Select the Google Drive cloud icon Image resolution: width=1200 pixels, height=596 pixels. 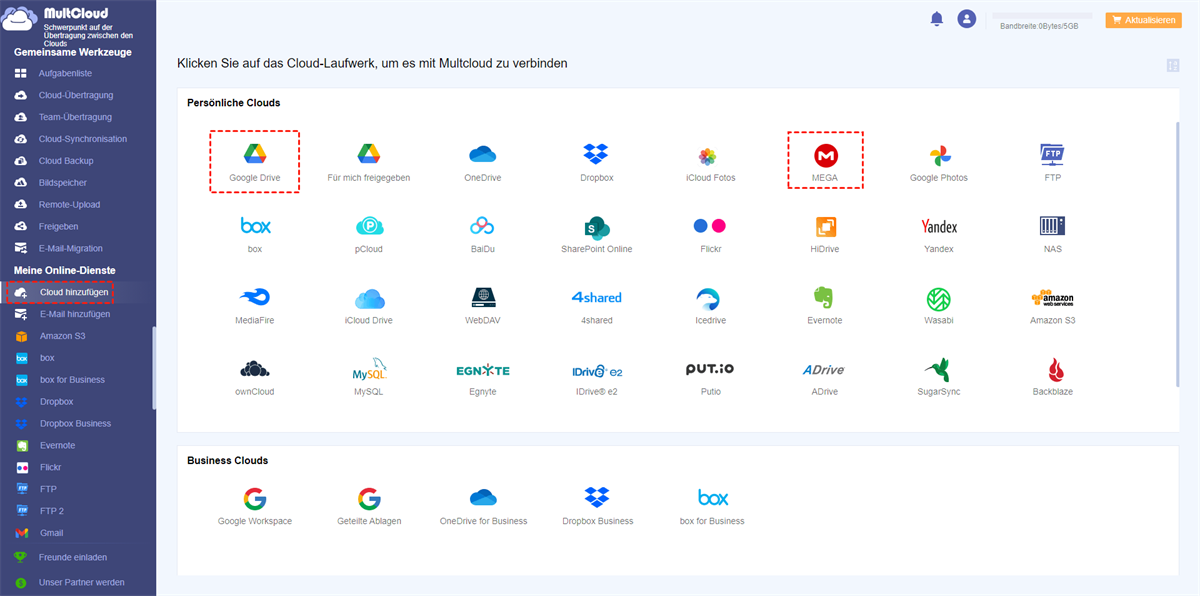click(255, 155)
